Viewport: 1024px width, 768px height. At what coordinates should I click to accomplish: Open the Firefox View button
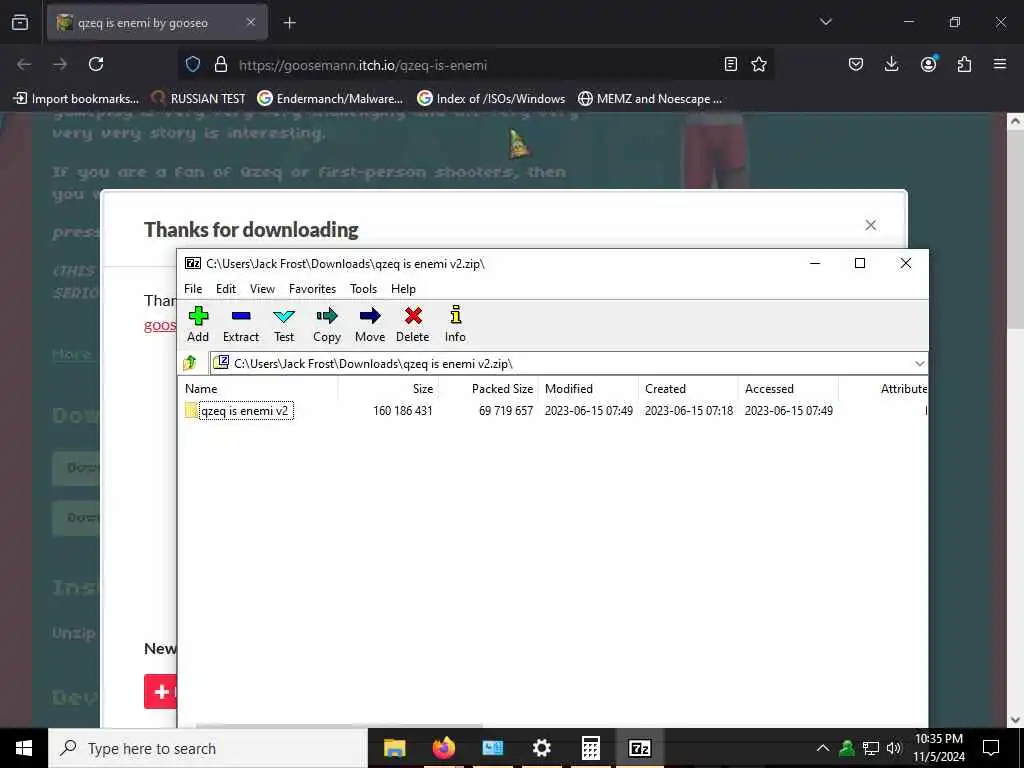click(x=20, y=23)
